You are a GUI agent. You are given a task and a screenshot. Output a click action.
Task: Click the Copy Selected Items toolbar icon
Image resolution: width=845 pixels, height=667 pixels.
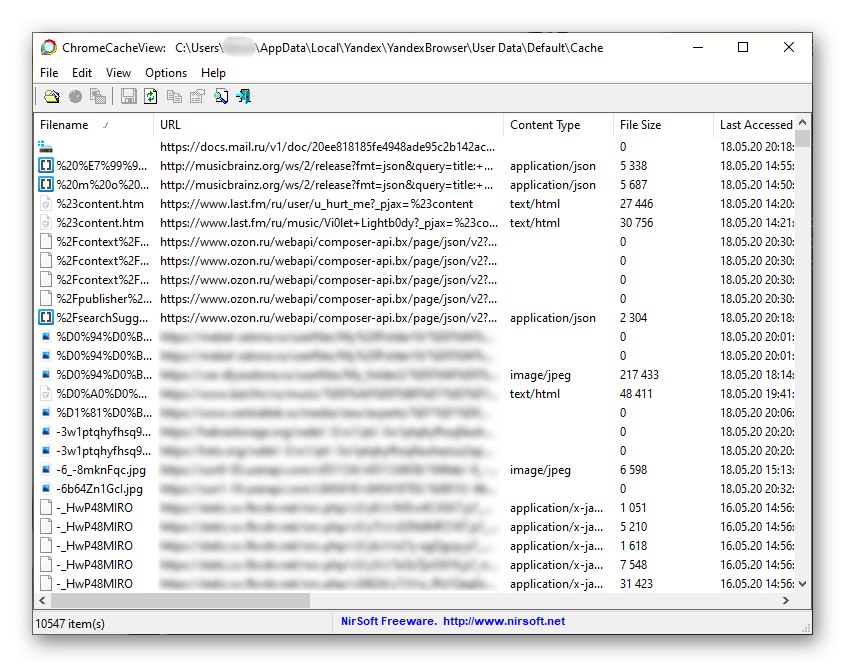[x=174, y=96]
